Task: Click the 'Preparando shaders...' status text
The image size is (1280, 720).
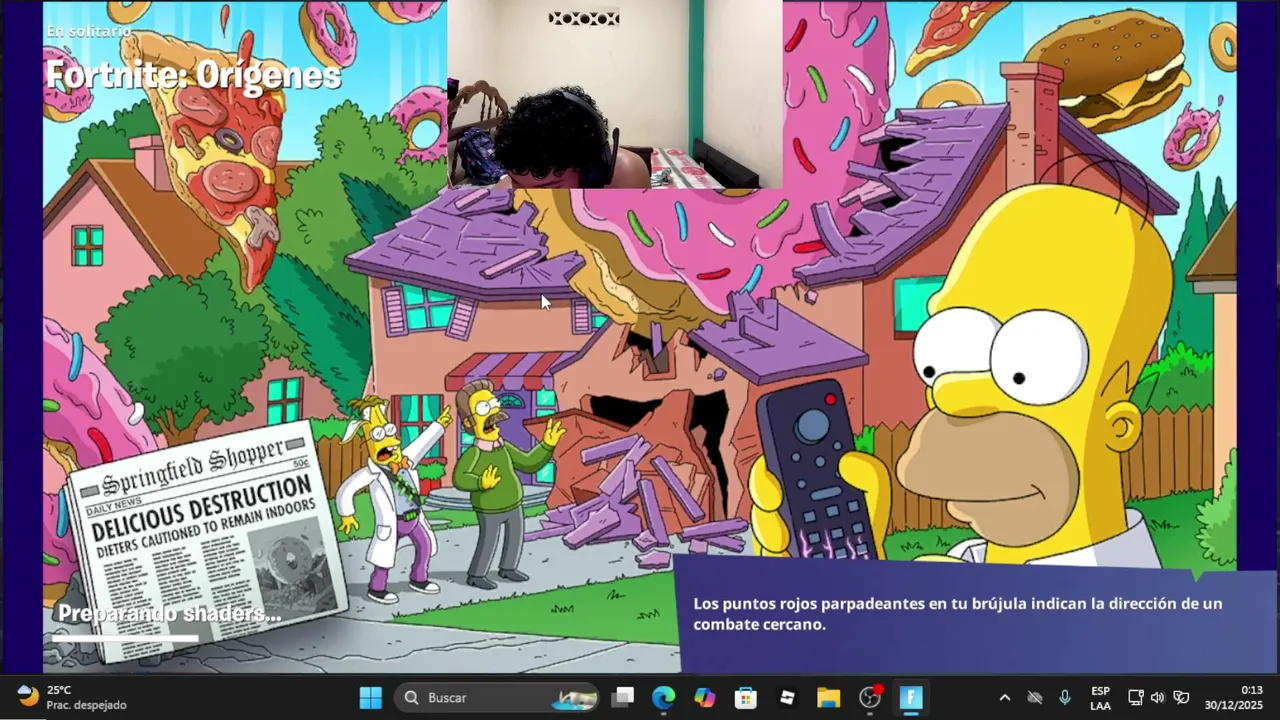Action: tap(169, 613)
